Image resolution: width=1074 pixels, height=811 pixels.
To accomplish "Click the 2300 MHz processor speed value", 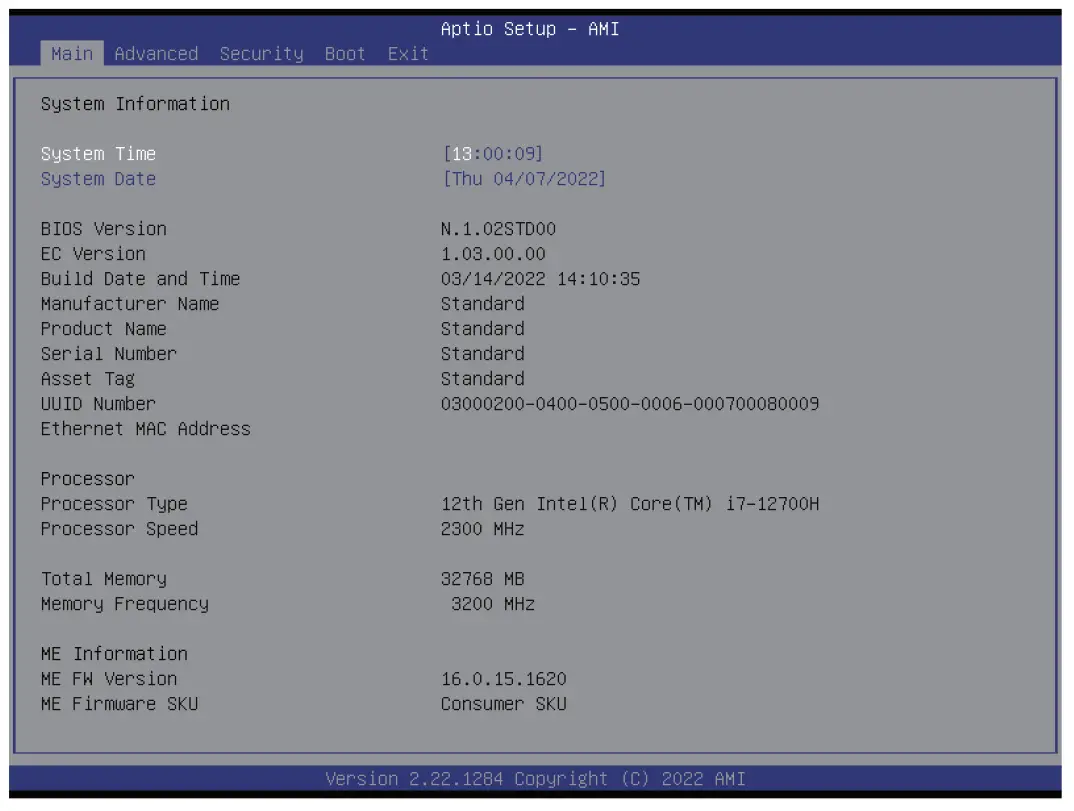I will click(x=483, y=529).
